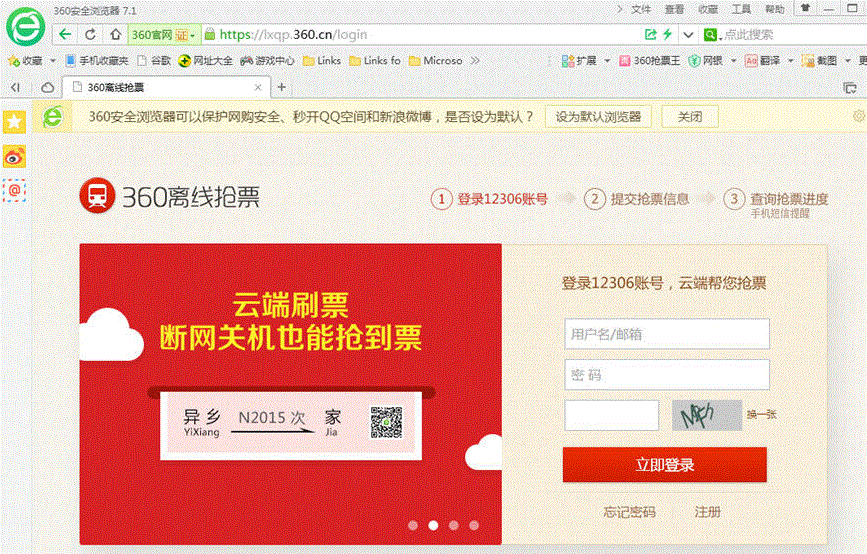
Task: Open the 帮助 menu
Action: coord(775,9)
